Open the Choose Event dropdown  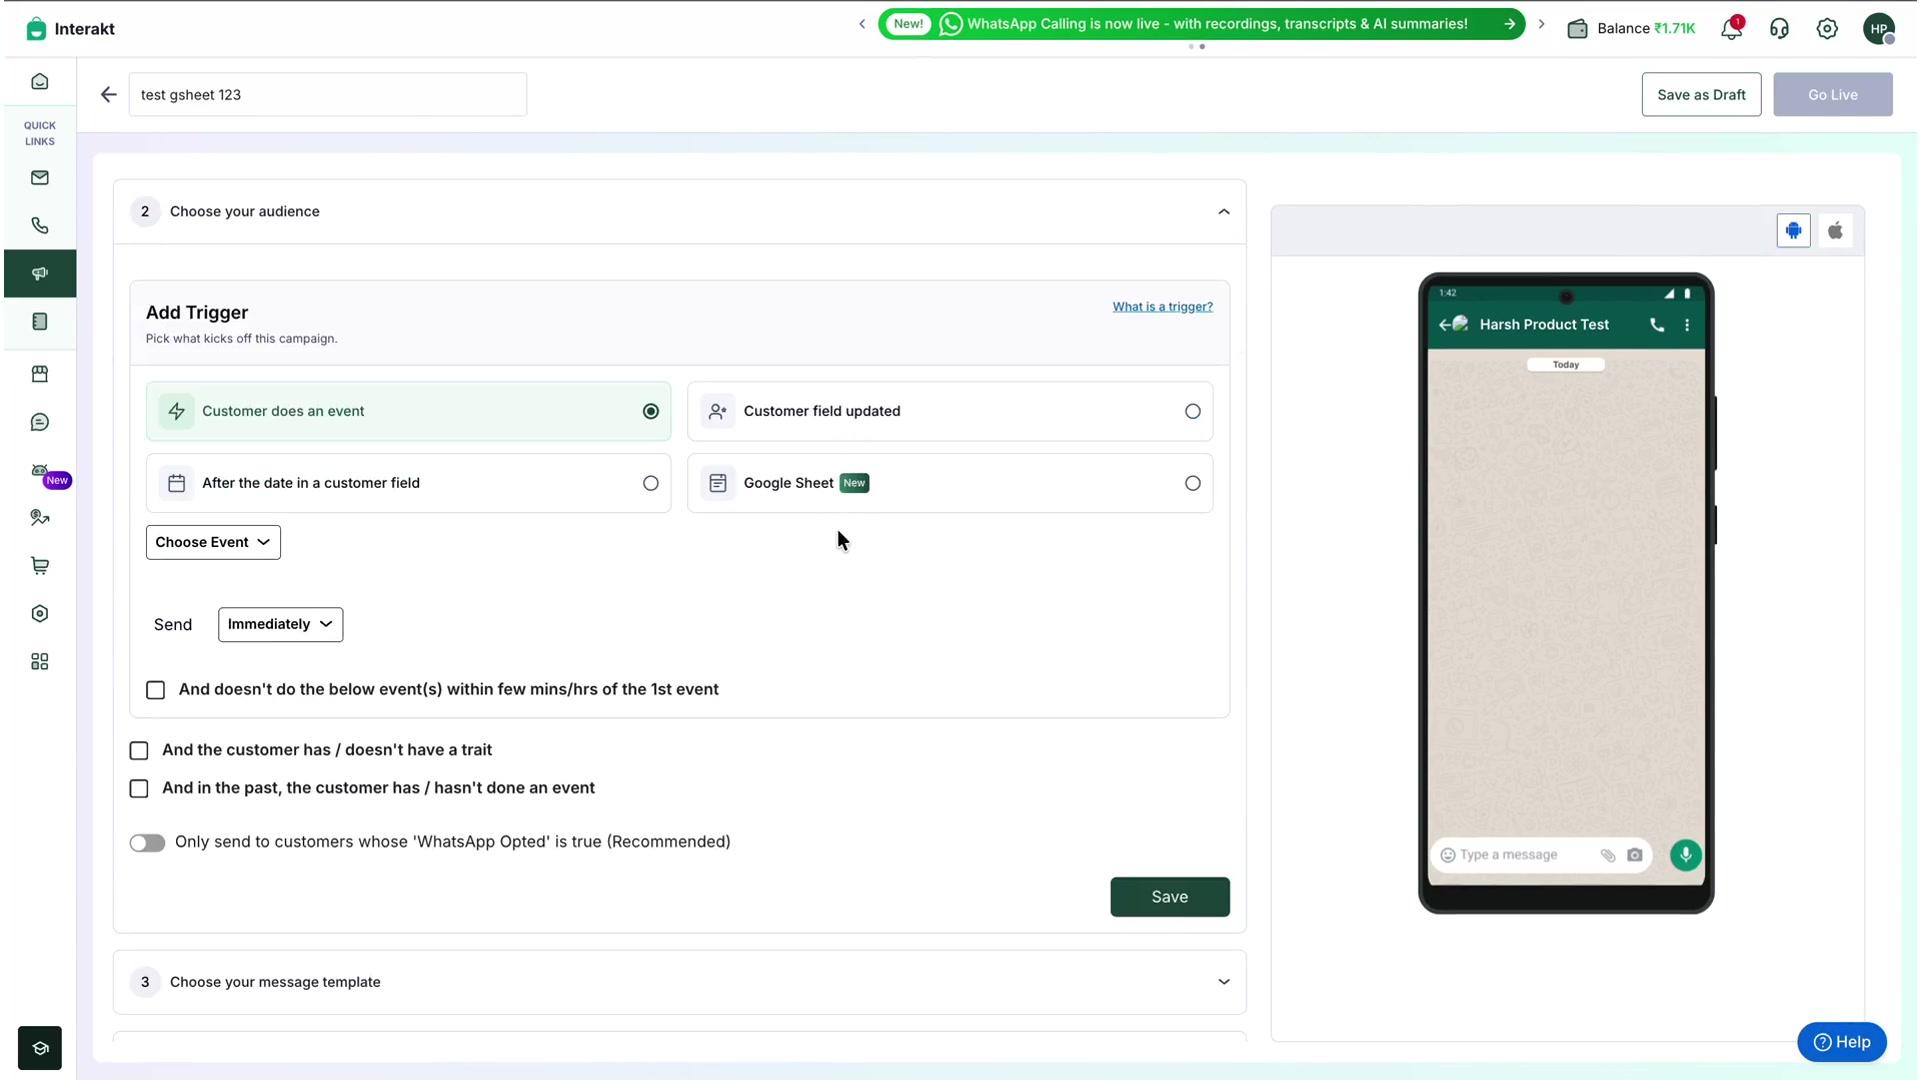[x=213, y=542]
